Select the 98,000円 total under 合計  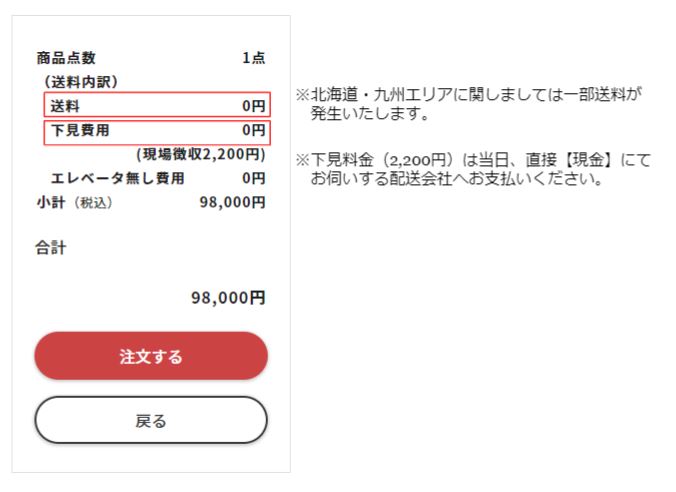click(228, 297)
